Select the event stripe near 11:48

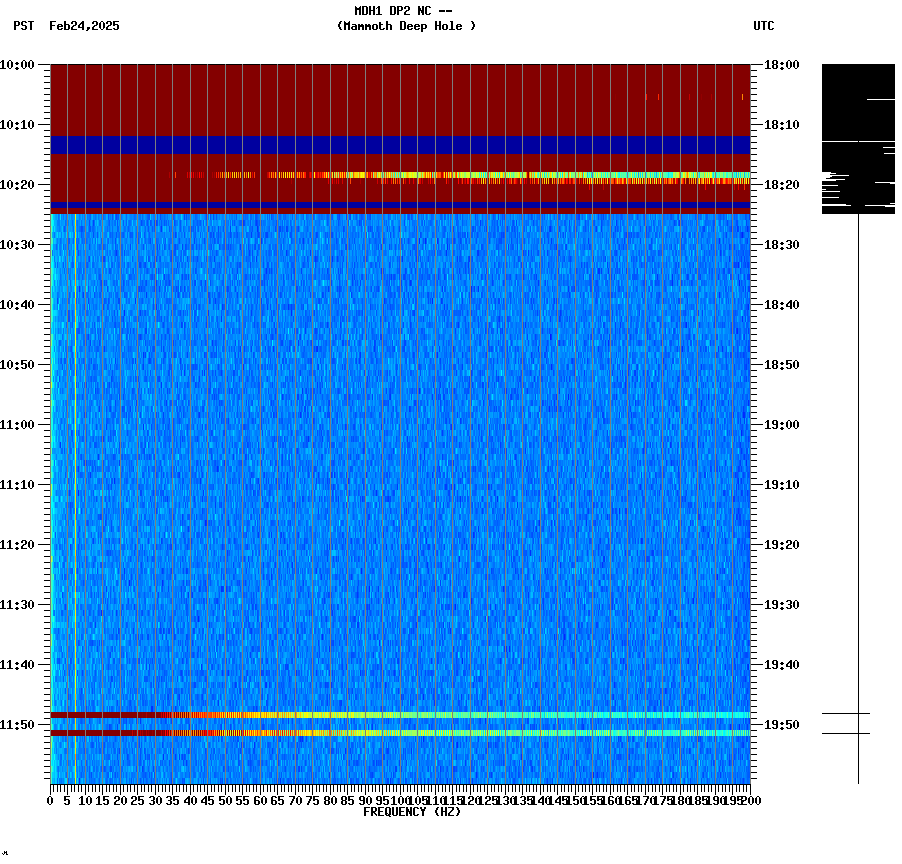pos(400,714)
